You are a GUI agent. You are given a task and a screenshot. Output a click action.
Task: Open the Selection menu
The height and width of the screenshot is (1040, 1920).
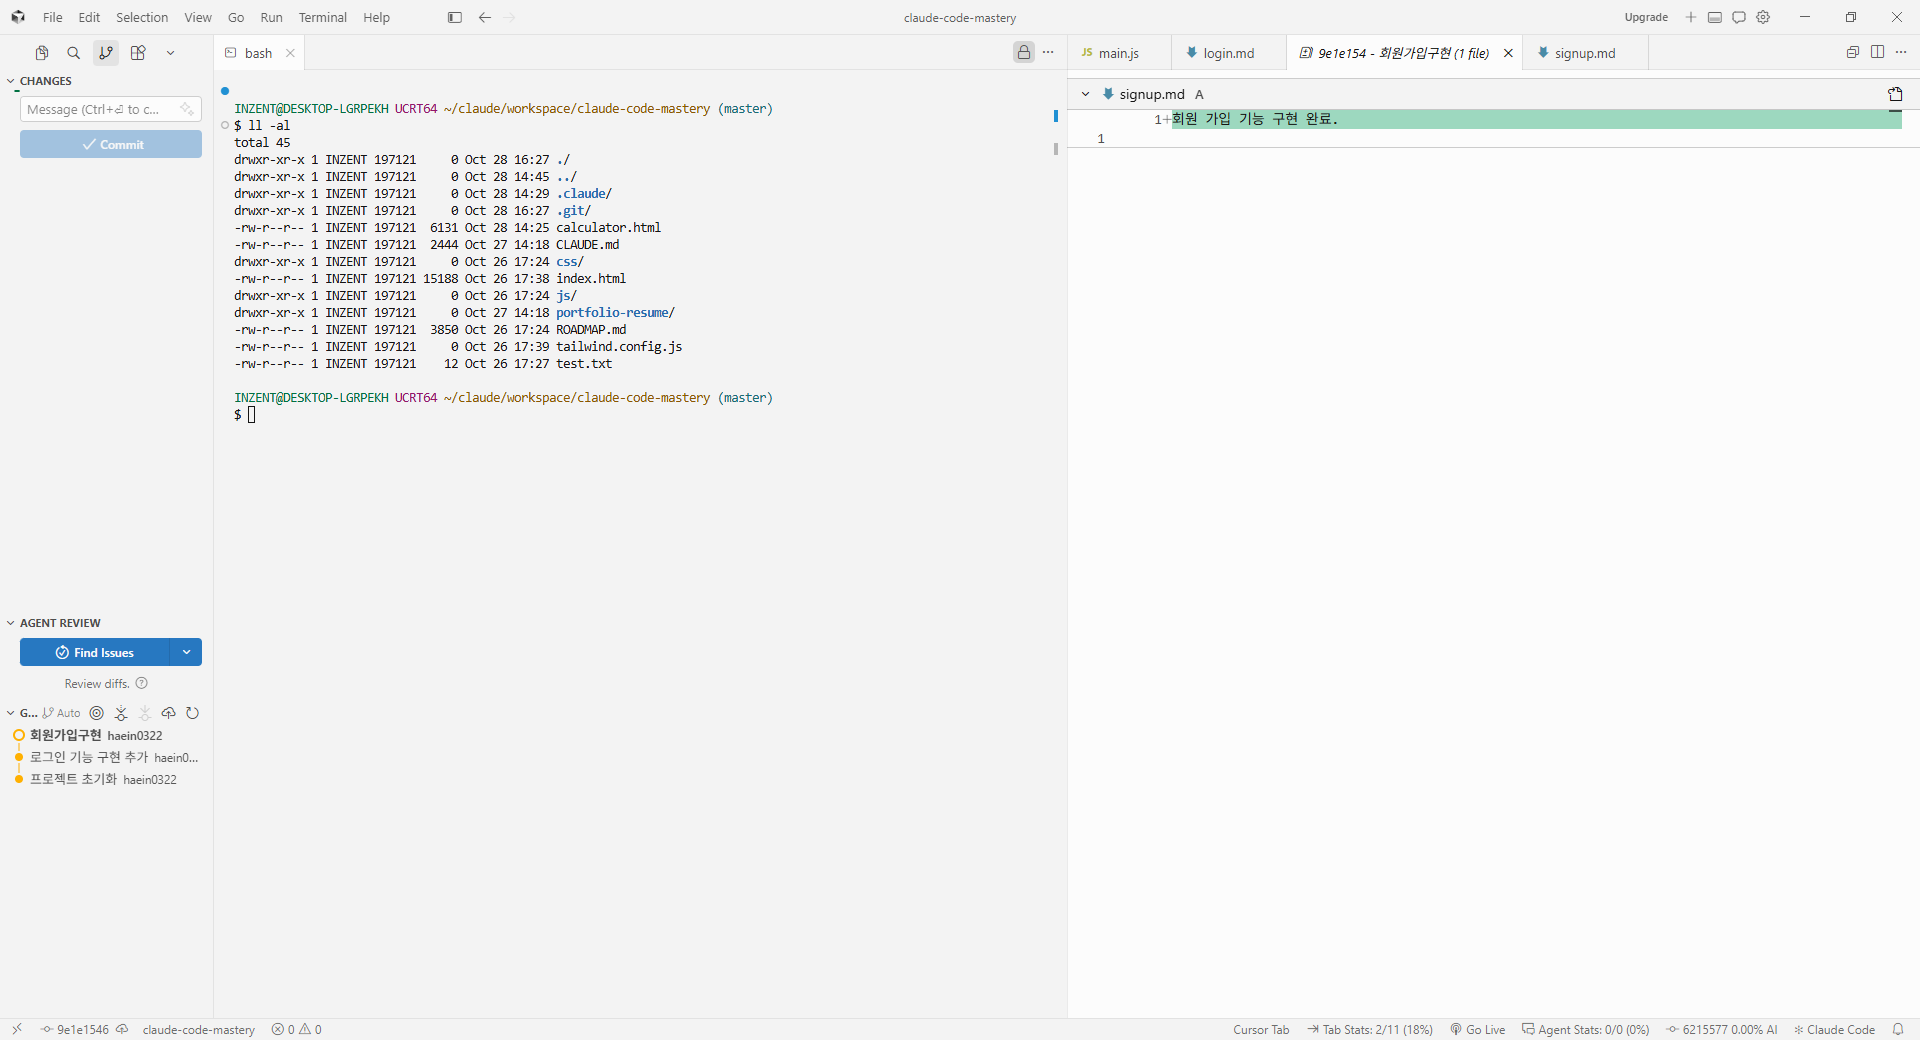coord(142,17)
